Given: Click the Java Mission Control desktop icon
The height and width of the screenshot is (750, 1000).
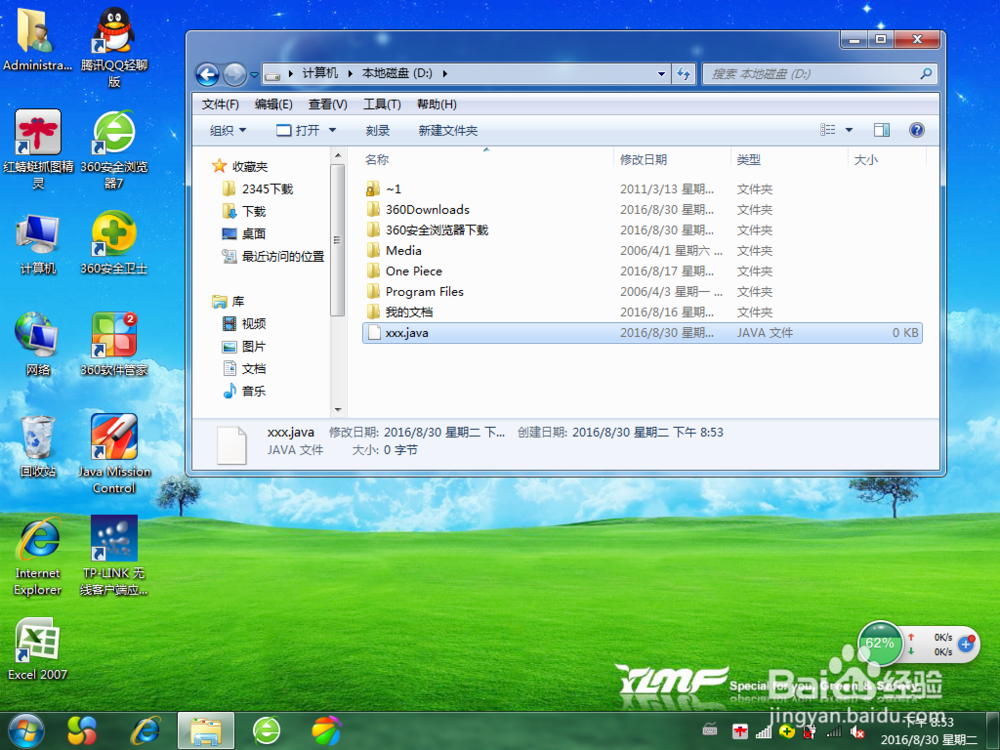Looking at the screenshot, I should pos(114,453).
